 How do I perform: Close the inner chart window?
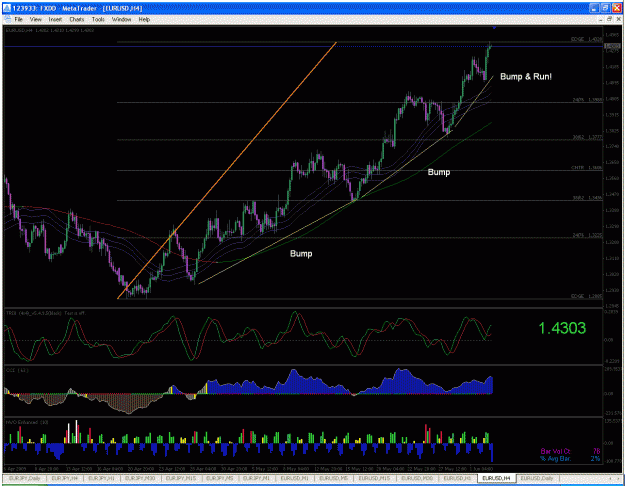click(618, 19)
